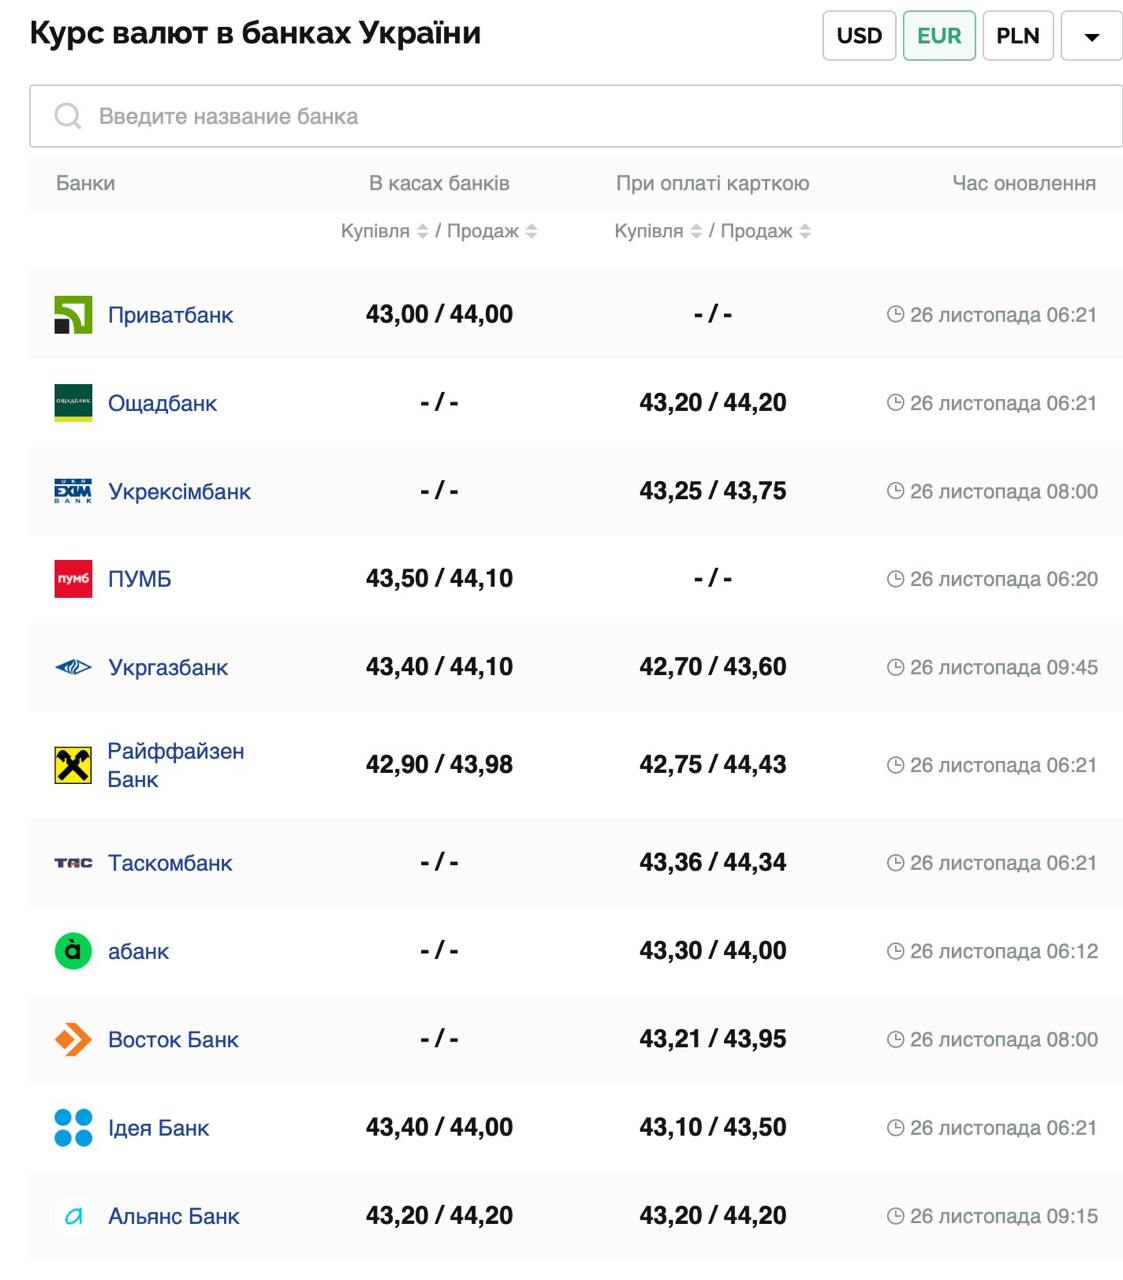
Task: Click the Privatbank logo icon
Action: pyautogui.click(x=73, y=315)
